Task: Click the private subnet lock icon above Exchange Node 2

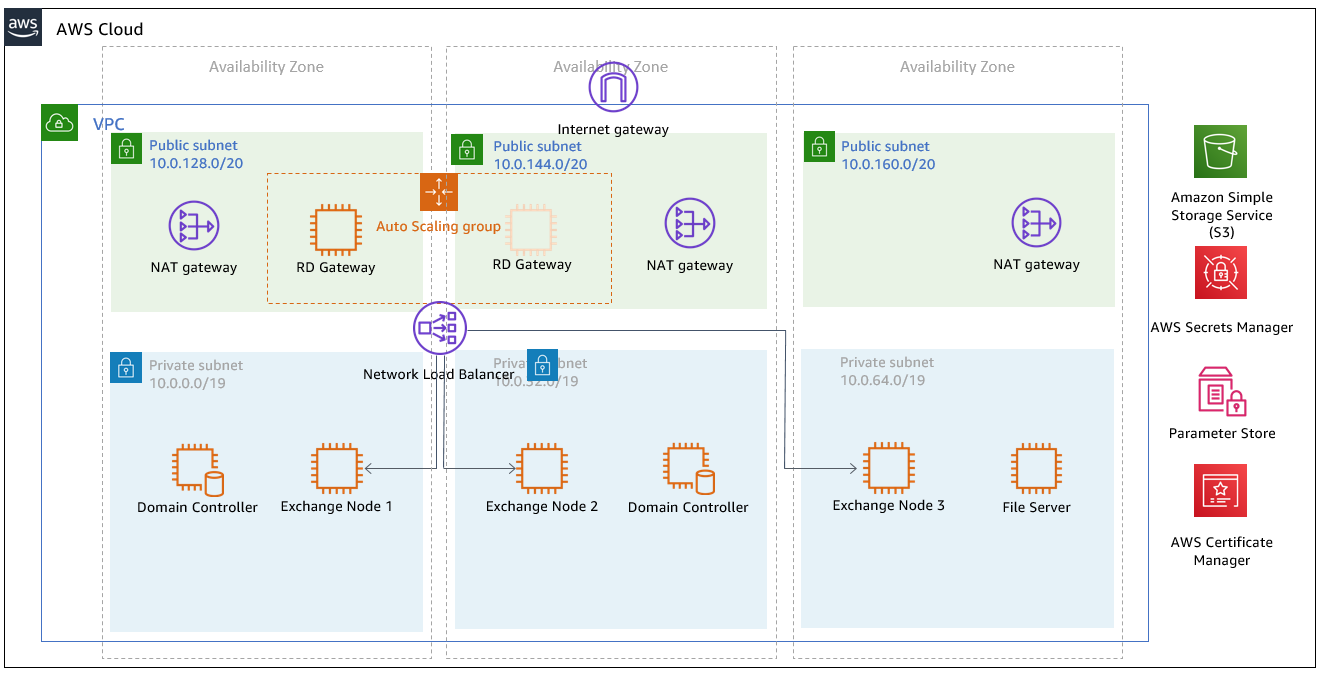Action: [x=543, y=364]
